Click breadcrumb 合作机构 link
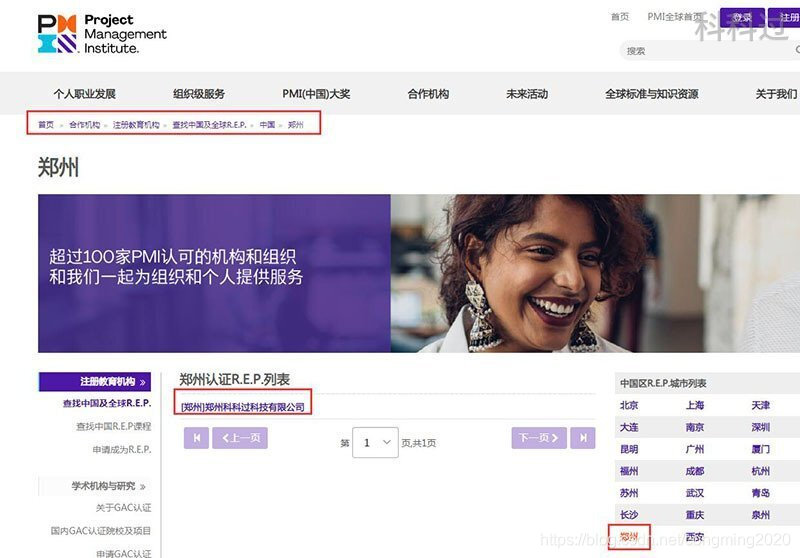Viewport: 800px width, 558px height. (85, 124)
